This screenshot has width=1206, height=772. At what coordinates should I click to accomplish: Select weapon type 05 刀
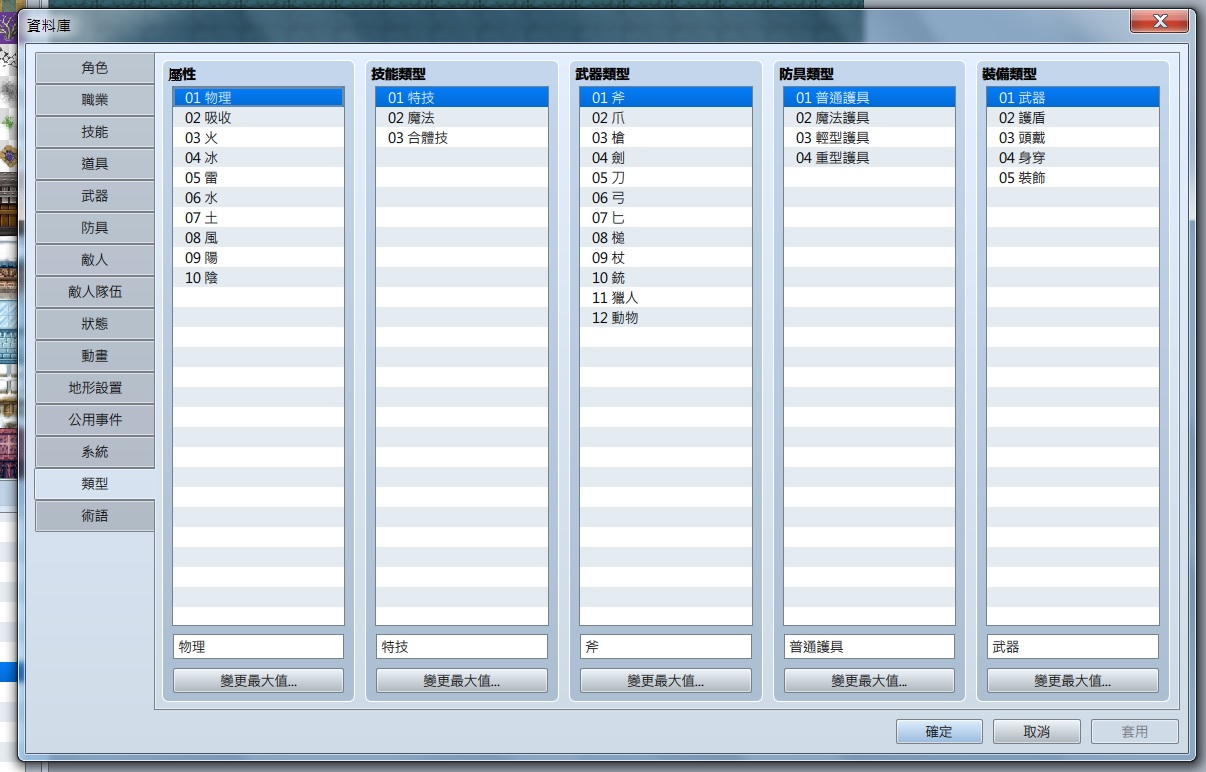pyautogui.click(x=666, y=178)
